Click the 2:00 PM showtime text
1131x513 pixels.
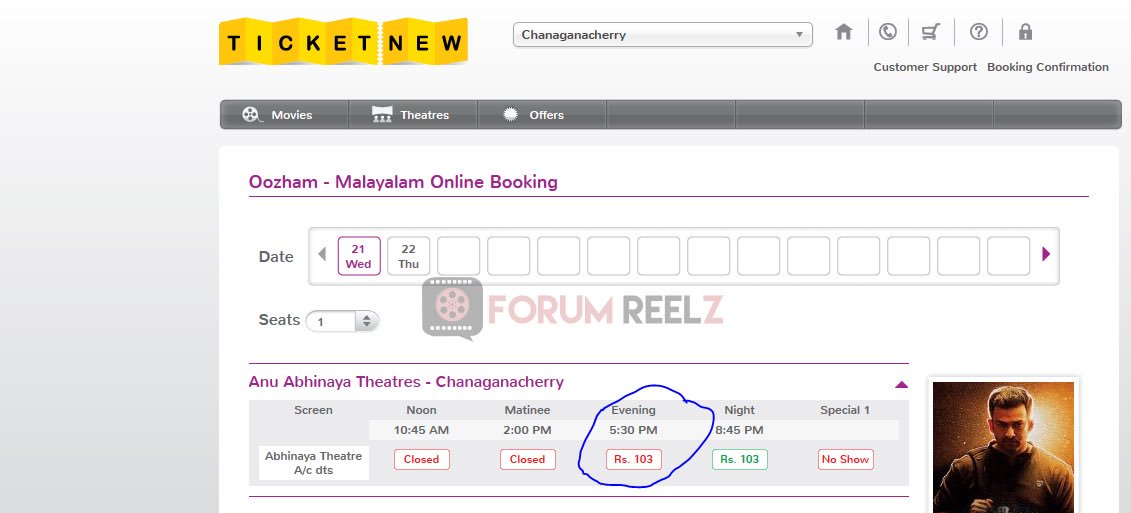tap(527, 431)
